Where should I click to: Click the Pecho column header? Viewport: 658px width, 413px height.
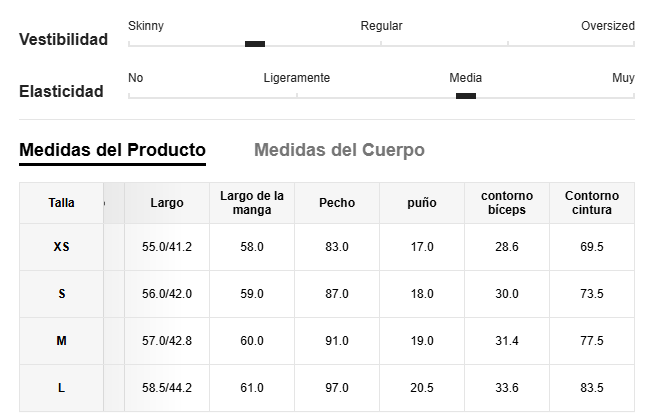click(x=337, y=203)
